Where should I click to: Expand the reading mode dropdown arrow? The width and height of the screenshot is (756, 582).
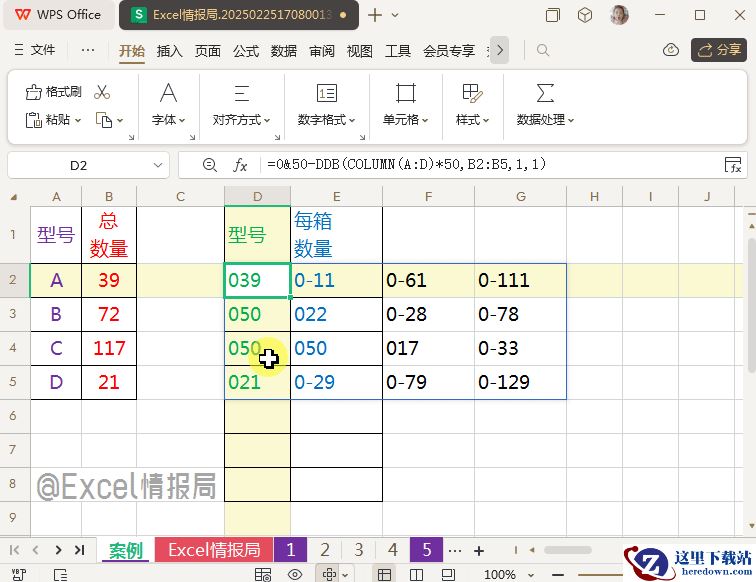coord(345,575)
